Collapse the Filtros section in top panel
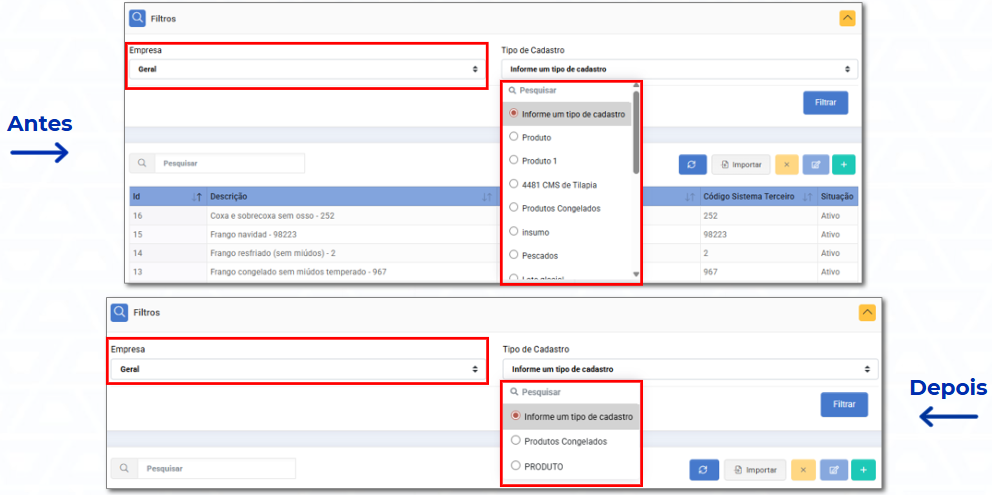The image size is (992, 495). point(847,17)
